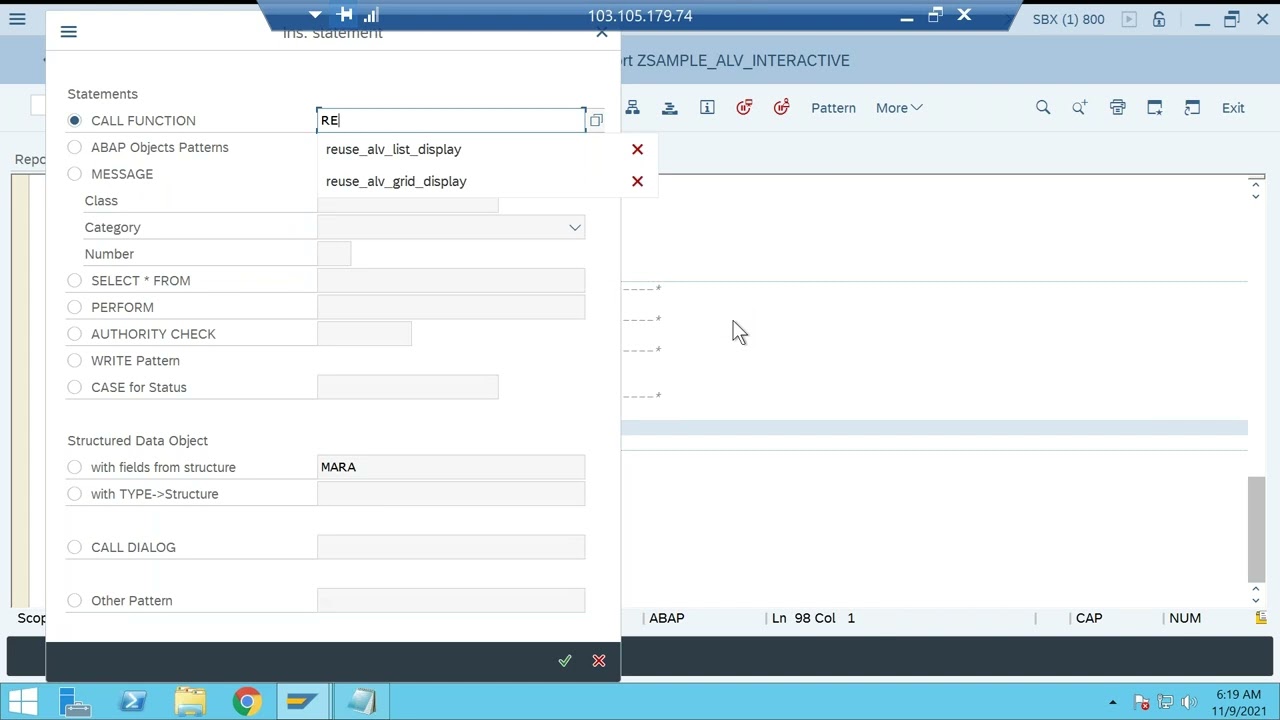Click the pin icon in the remote session bar

click(x=345, y=15)
